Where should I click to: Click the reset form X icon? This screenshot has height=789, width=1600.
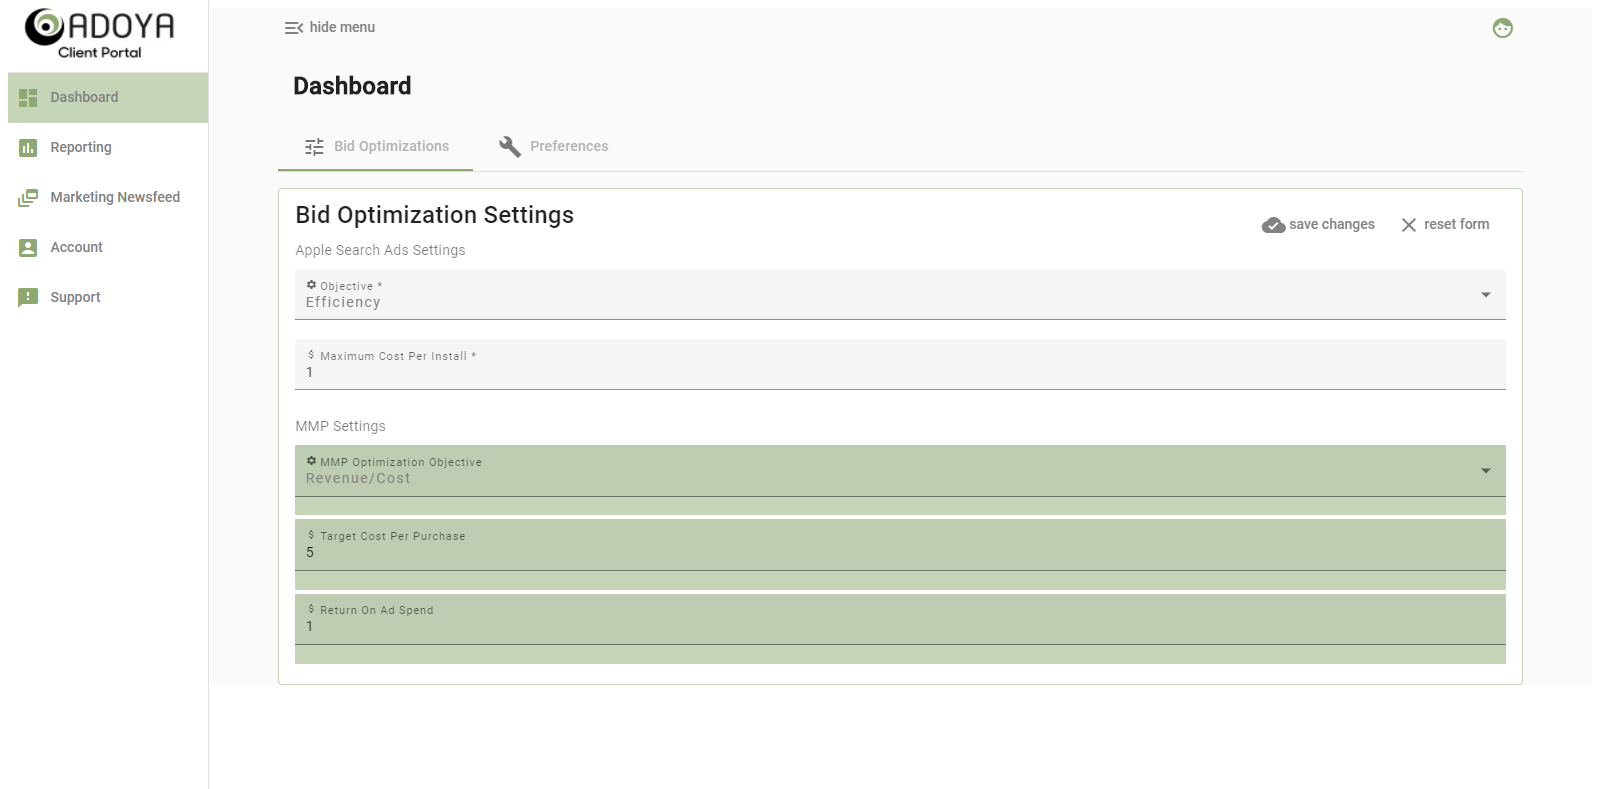tap(1408, 225)
